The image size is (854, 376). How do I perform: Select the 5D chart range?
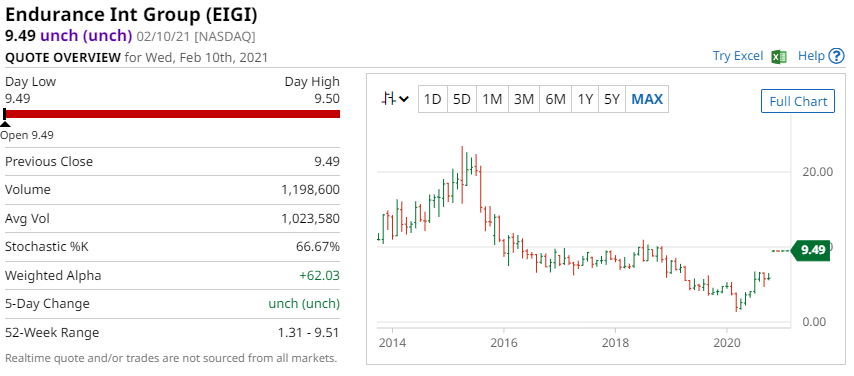click(x=462, y=99)
